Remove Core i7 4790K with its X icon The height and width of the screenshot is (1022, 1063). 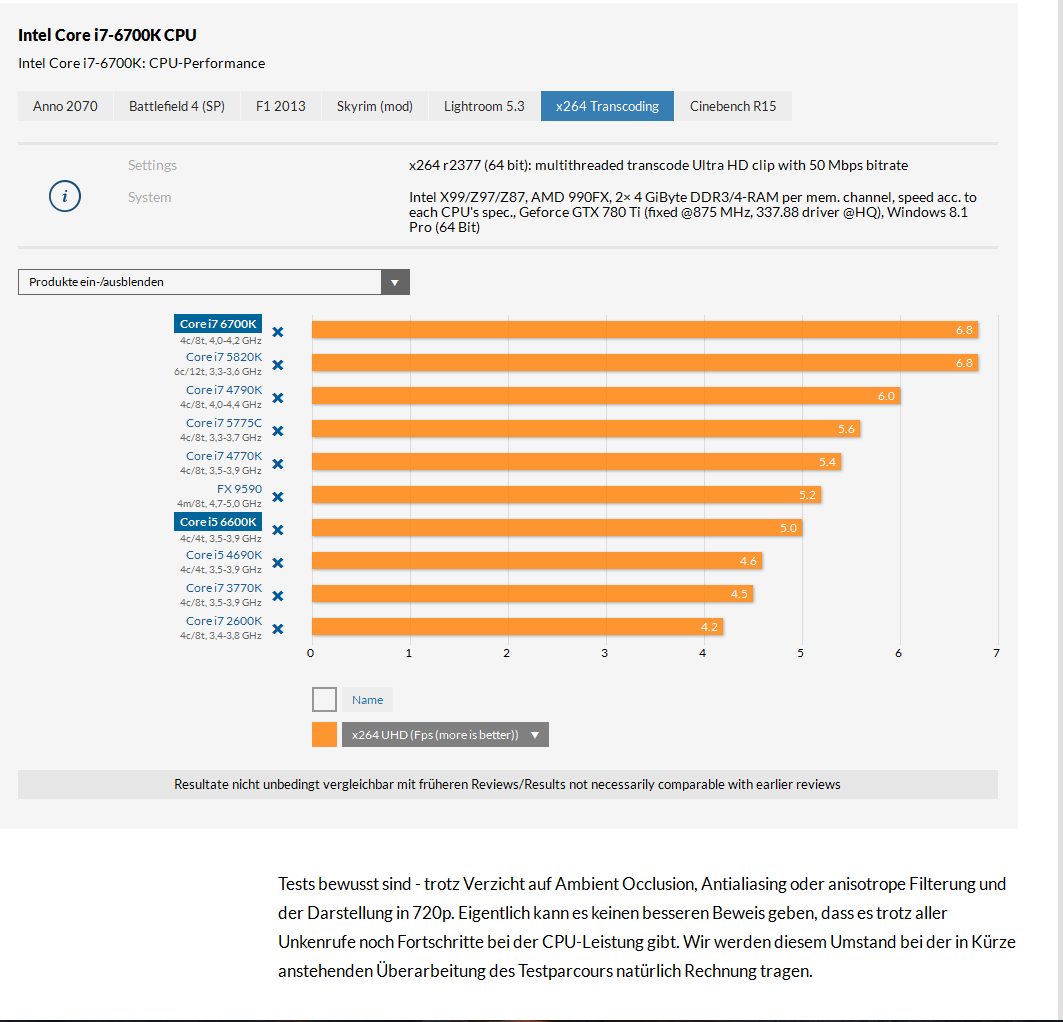[278, 398]
